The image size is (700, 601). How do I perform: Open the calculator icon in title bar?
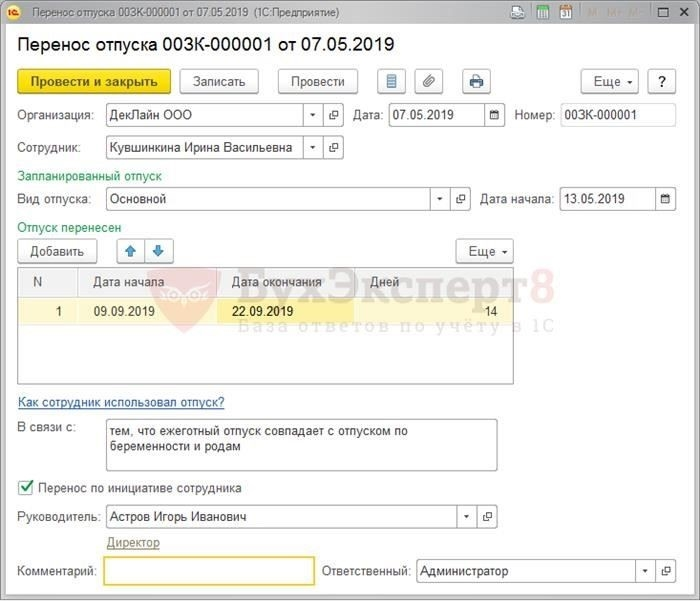coord(542,14)
